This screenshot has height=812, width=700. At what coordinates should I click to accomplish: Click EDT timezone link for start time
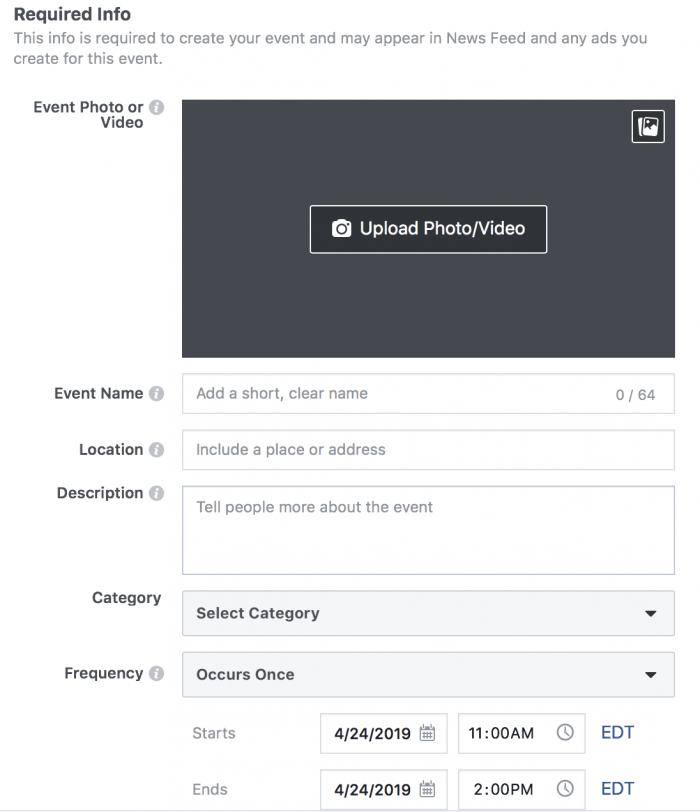pos(617,733)
